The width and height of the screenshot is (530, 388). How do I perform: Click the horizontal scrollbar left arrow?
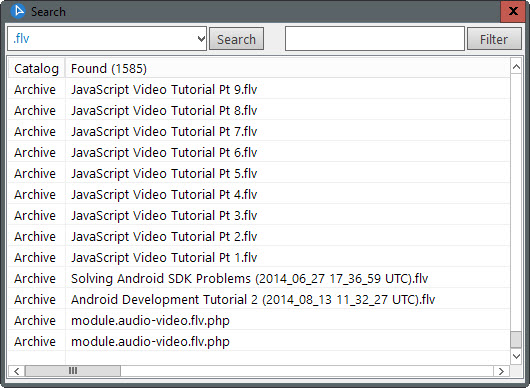coord(16,371)
